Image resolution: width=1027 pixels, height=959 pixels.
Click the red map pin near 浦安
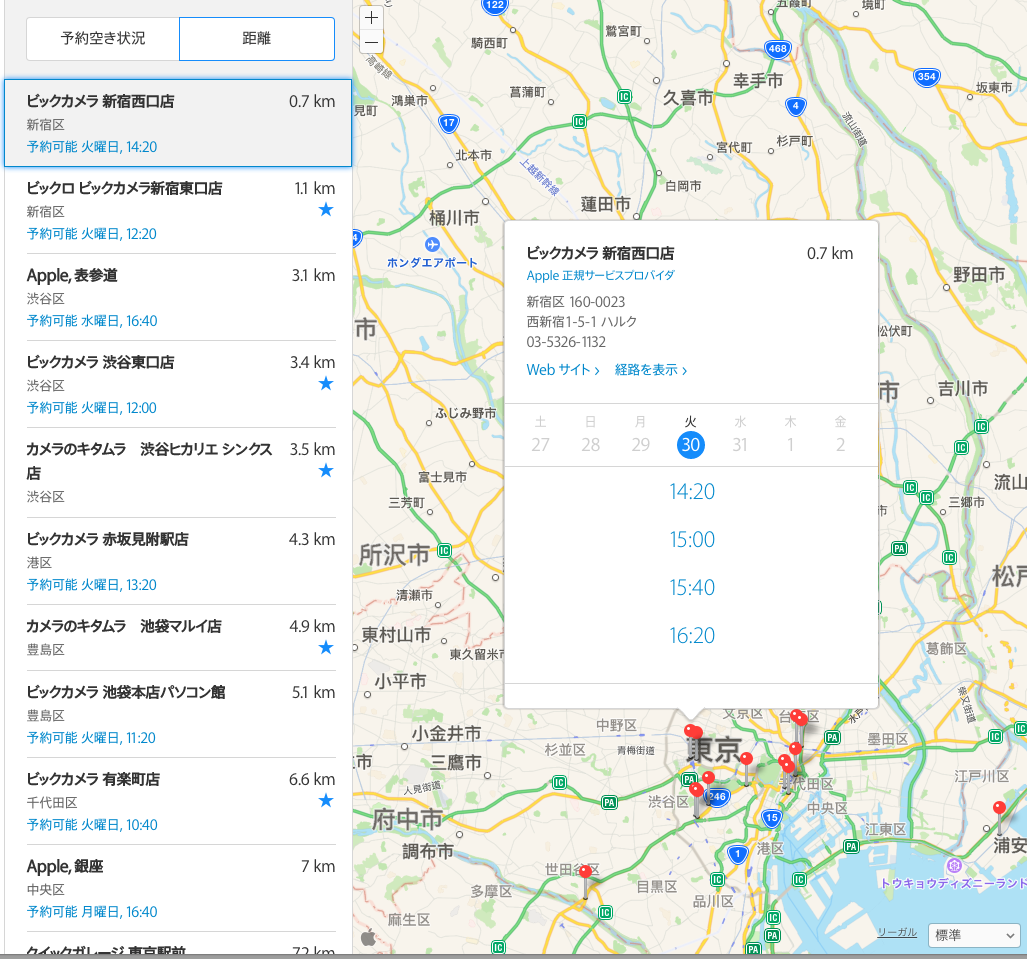999,810
